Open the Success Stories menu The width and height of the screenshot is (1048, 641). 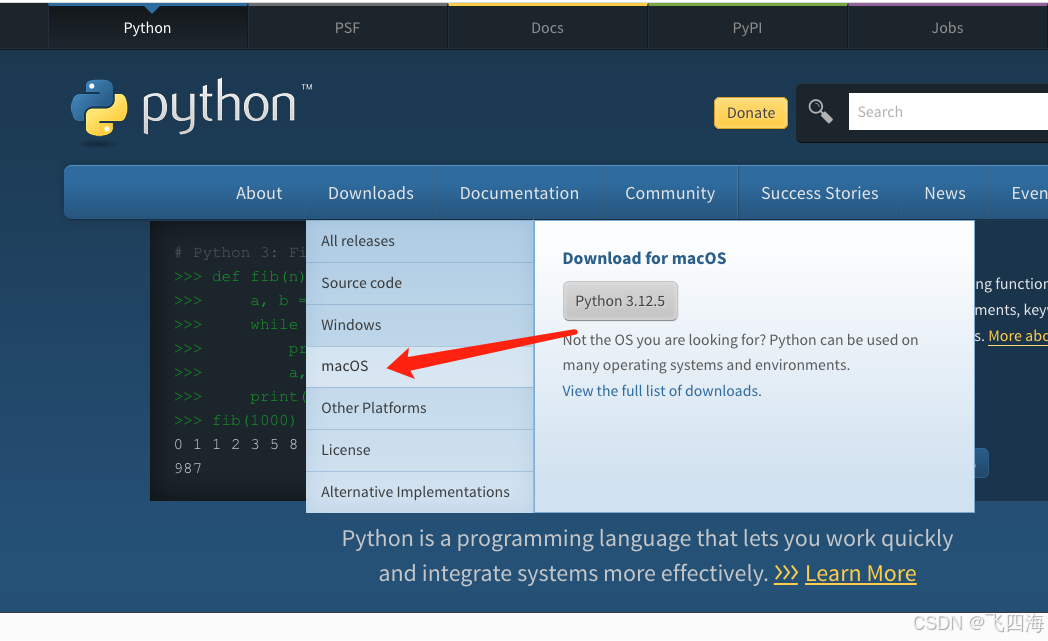click(819, 193)
